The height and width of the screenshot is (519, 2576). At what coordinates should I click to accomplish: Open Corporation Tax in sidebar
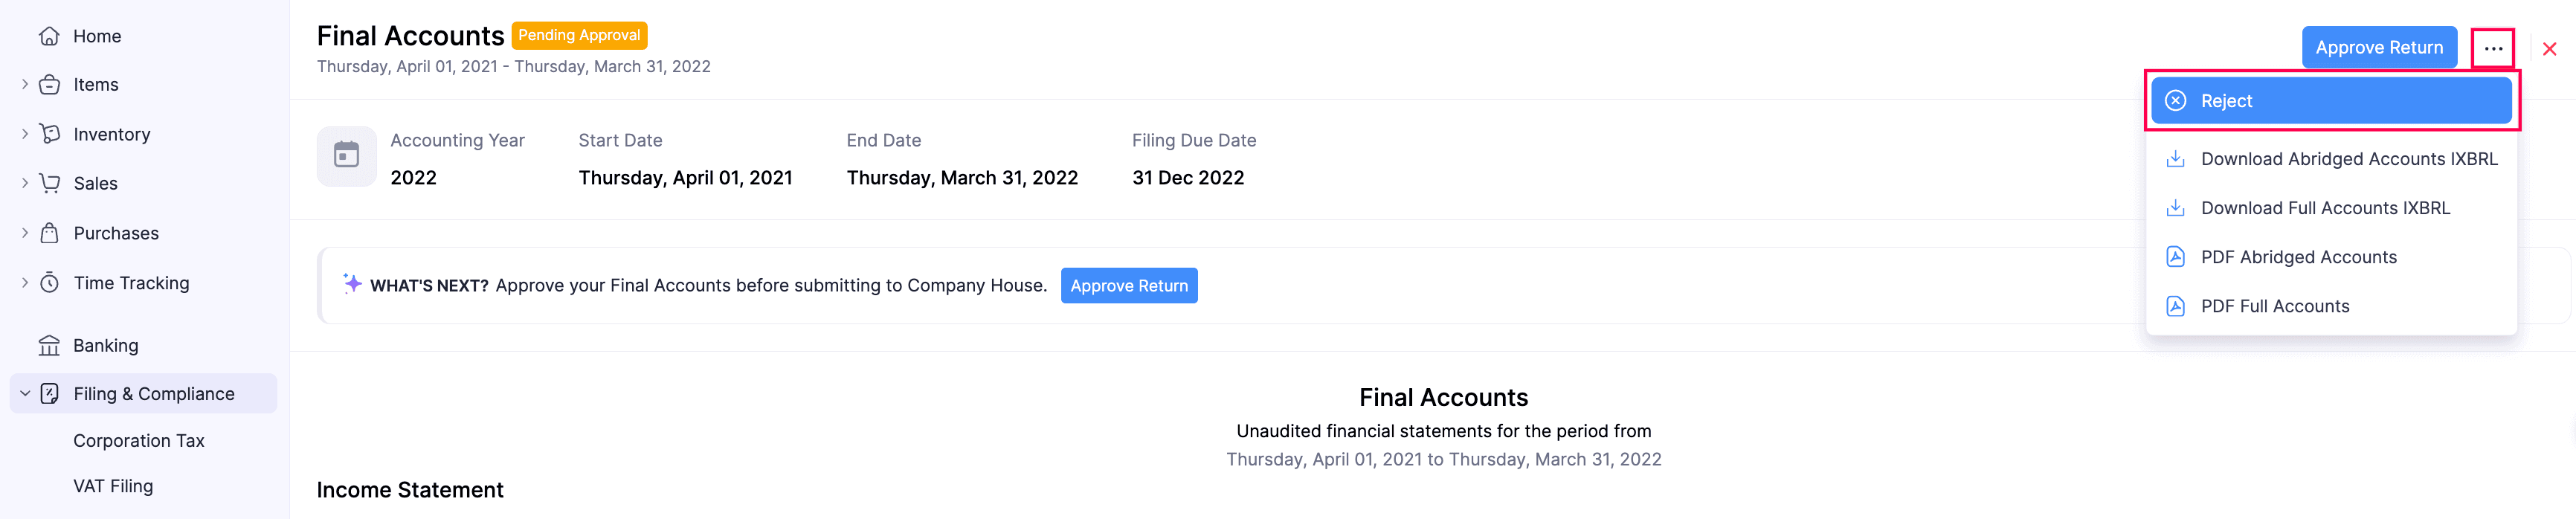138,441
